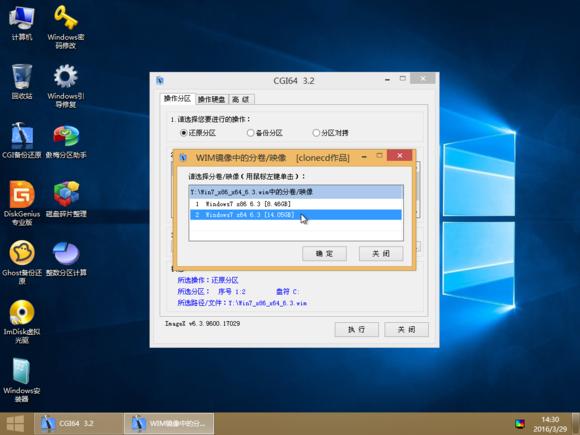Click the color tray icon in taskbar
The height and width of the screenshot is (435, 580).
(x=520, y=424)
